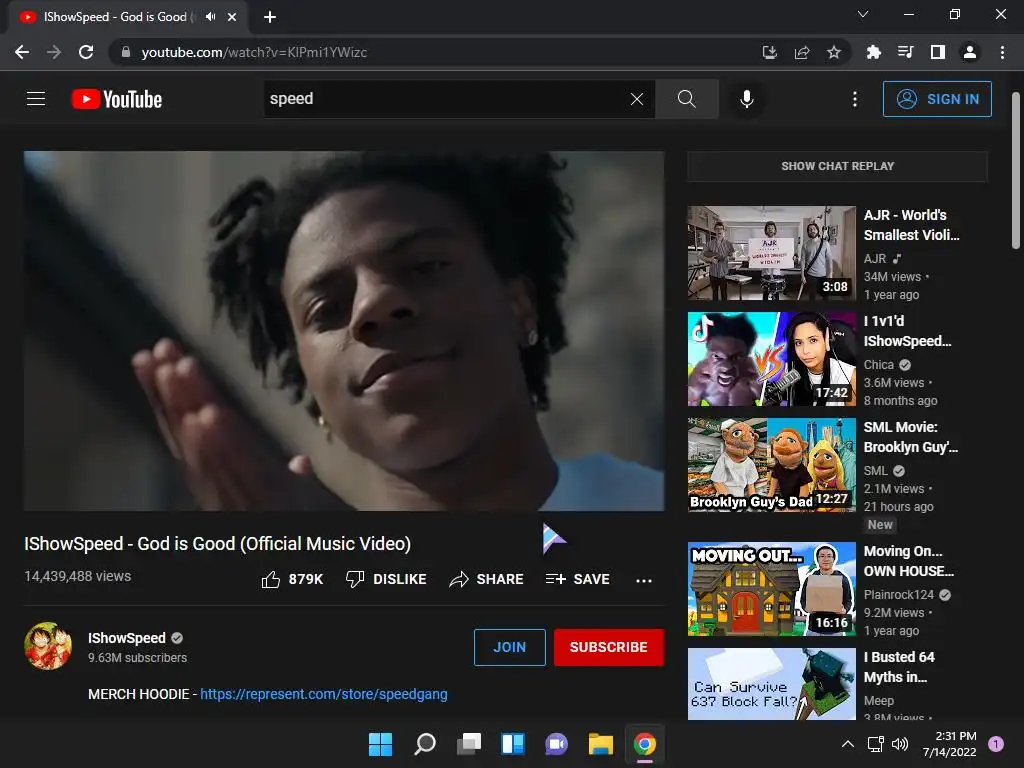Screen dimensions: 1024x768
Task: Open SML Movie Brooklyn Guy thumbnail
Action: pos(771,464)
